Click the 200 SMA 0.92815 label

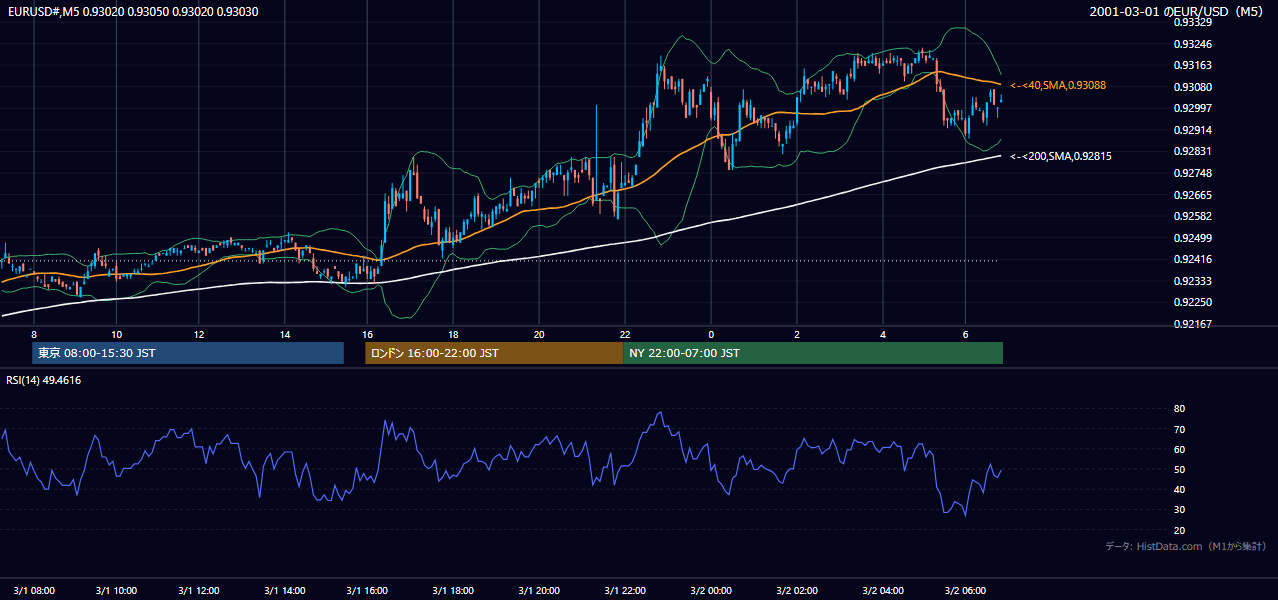pyautogui.click(x=1060, y=156)
